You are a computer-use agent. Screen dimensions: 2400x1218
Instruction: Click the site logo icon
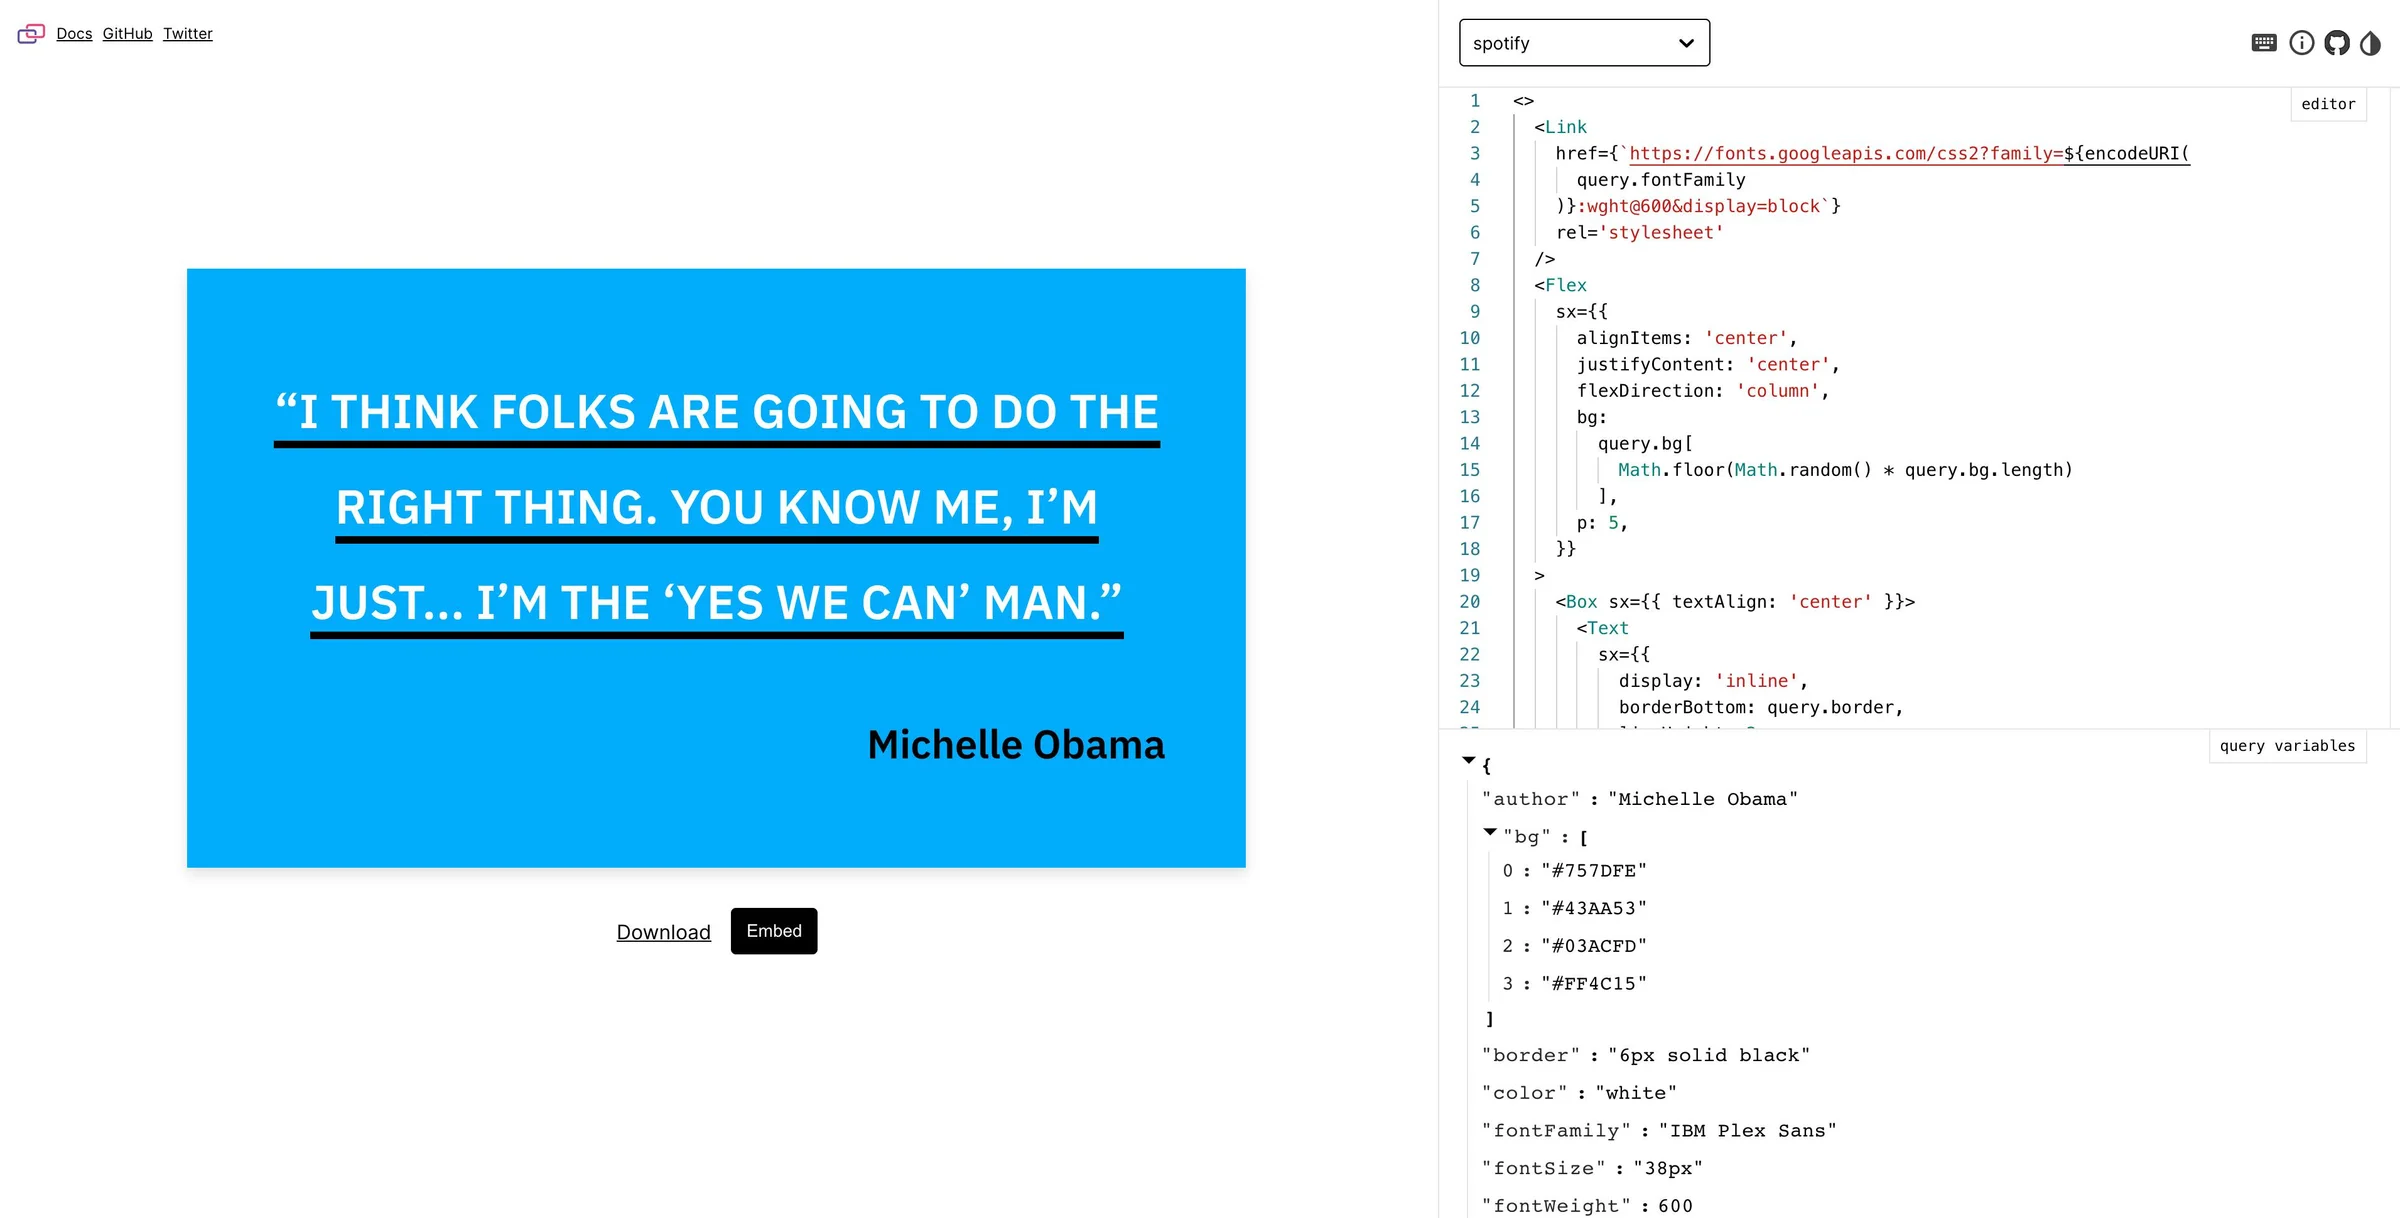pos(31,34)
